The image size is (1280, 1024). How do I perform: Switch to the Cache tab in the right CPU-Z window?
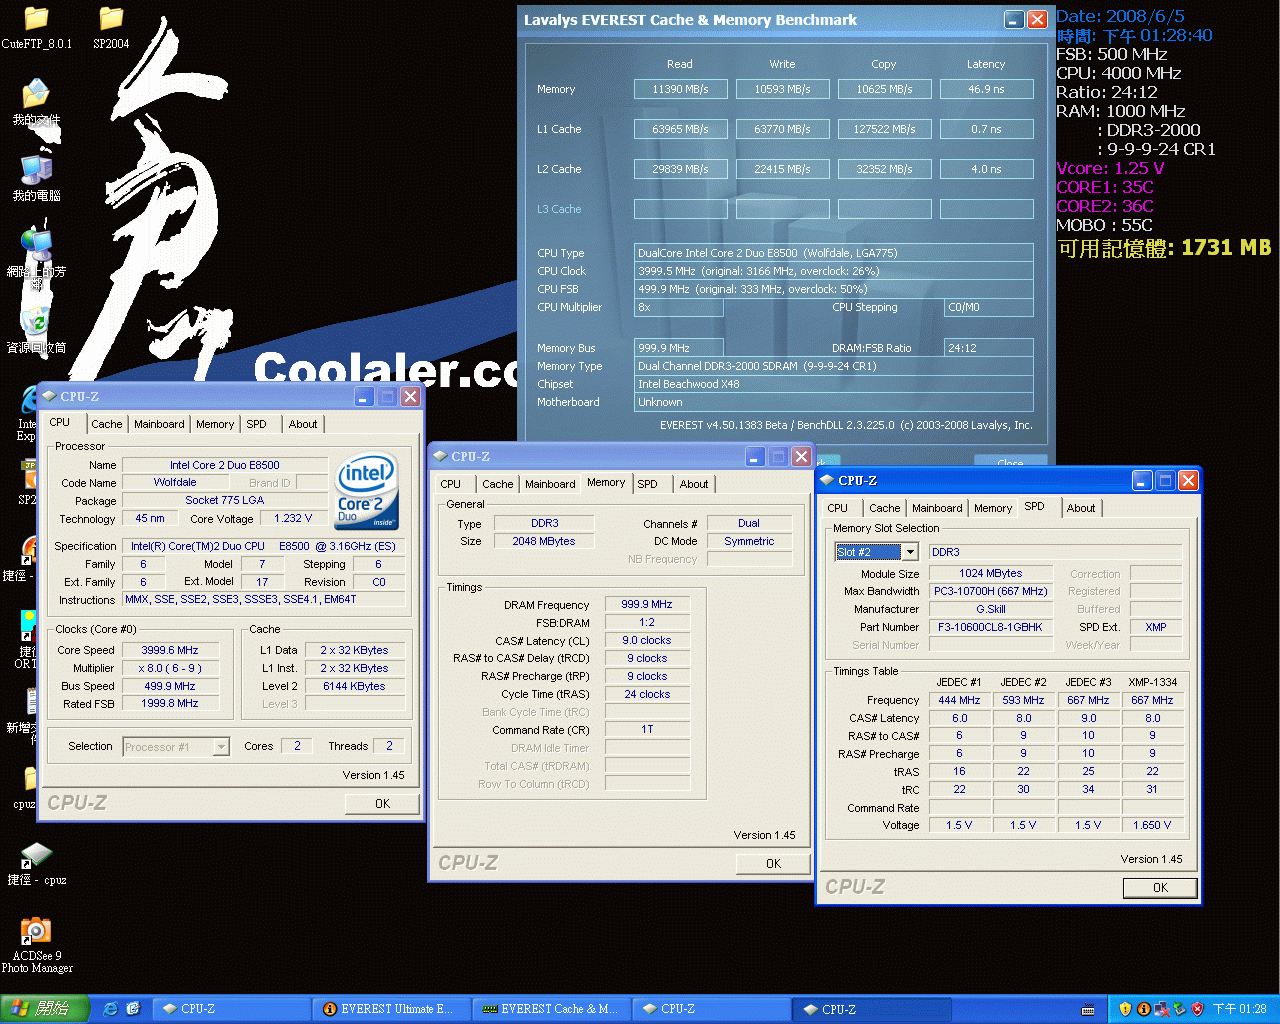[x=884, y=508]
